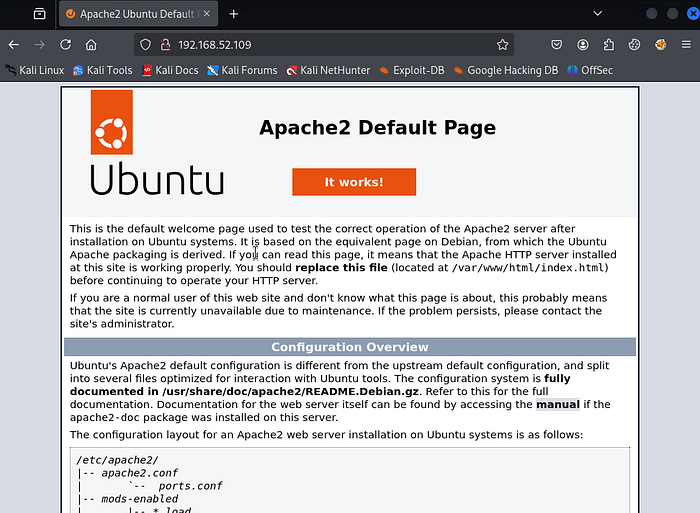700x513 pixels.
Task: Go back to the previous page
Action: click(x=14, y=45)
